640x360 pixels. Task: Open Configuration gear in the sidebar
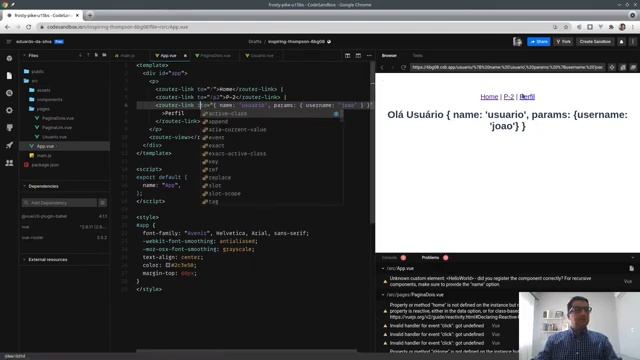(x=9, y=110)
